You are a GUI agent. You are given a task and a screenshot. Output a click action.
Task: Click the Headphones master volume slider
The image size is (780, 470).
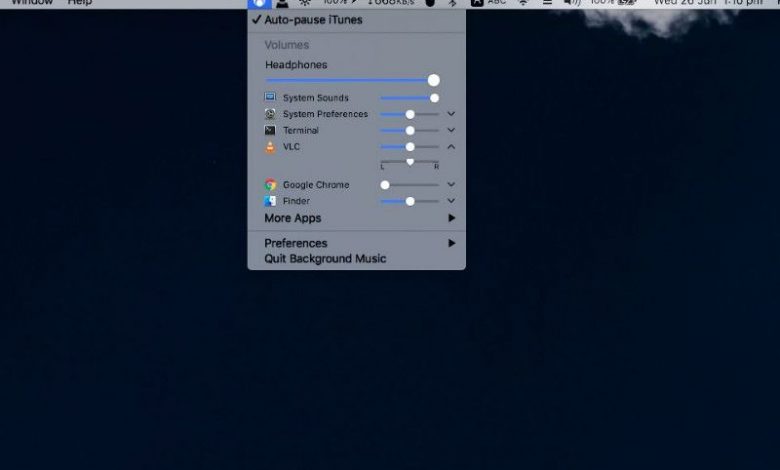point(352,80)
